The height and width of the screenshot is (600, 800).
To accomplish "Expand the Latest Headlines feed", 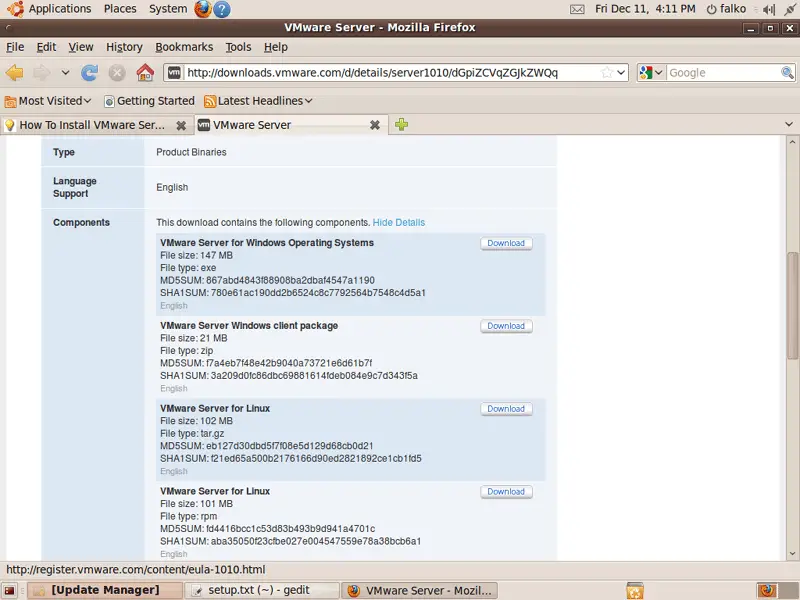I will pos(258,101).
